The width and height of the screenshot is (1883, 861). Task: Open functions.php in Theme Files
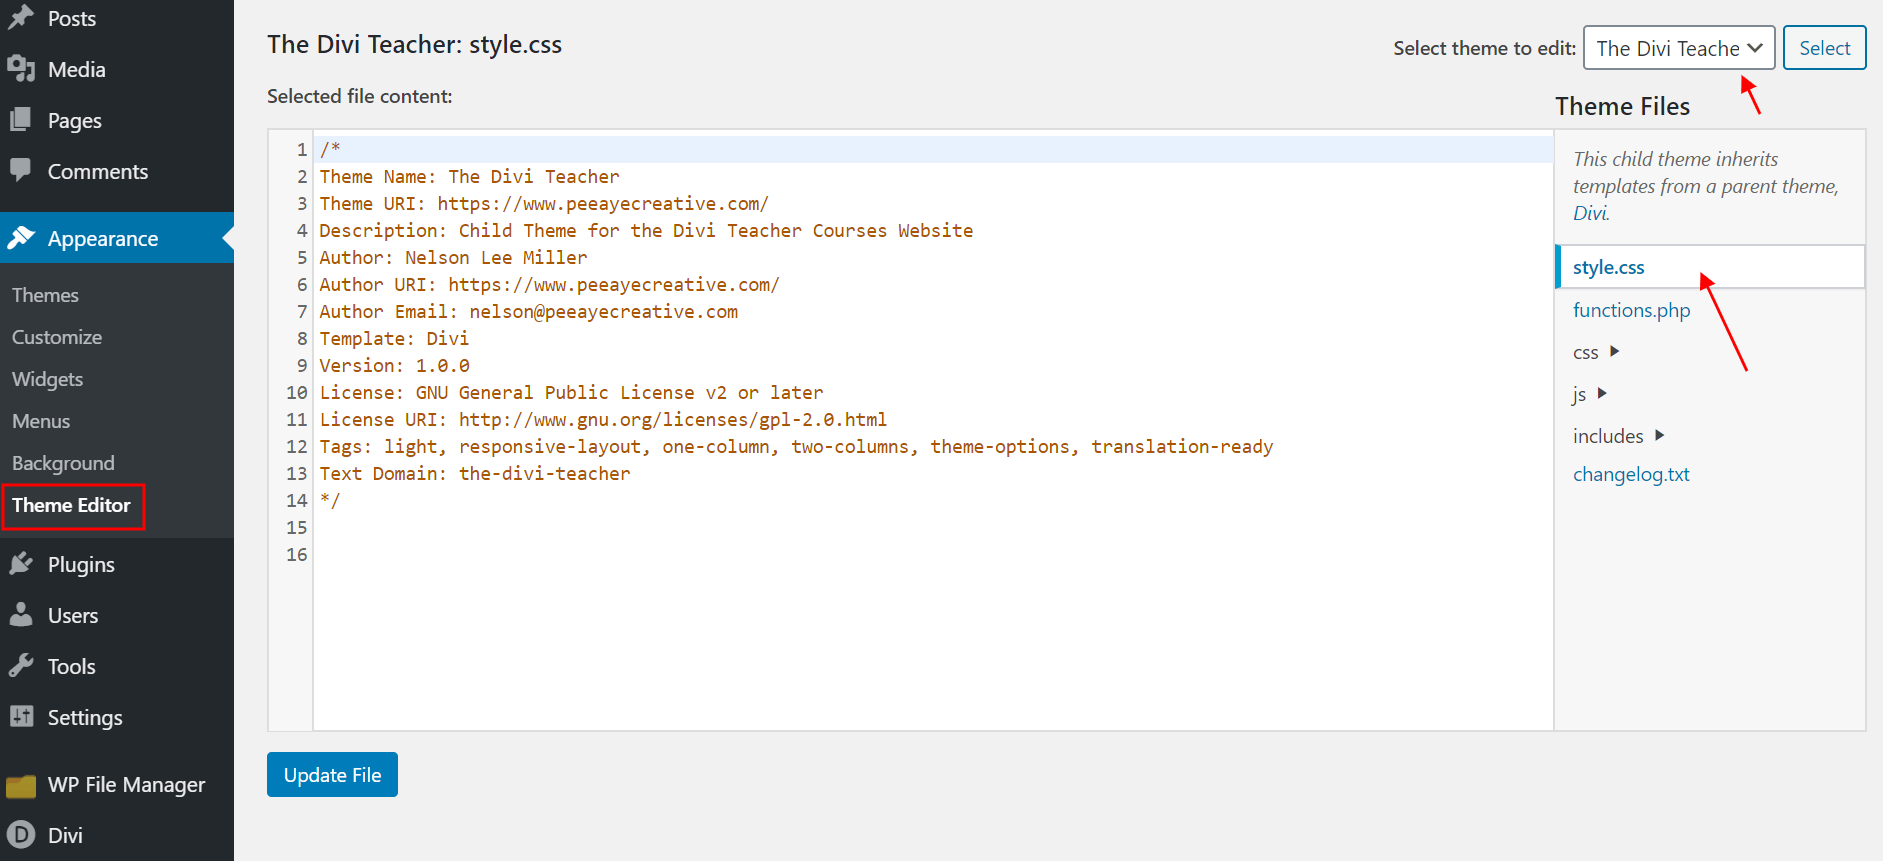[x=1631, y=310]
